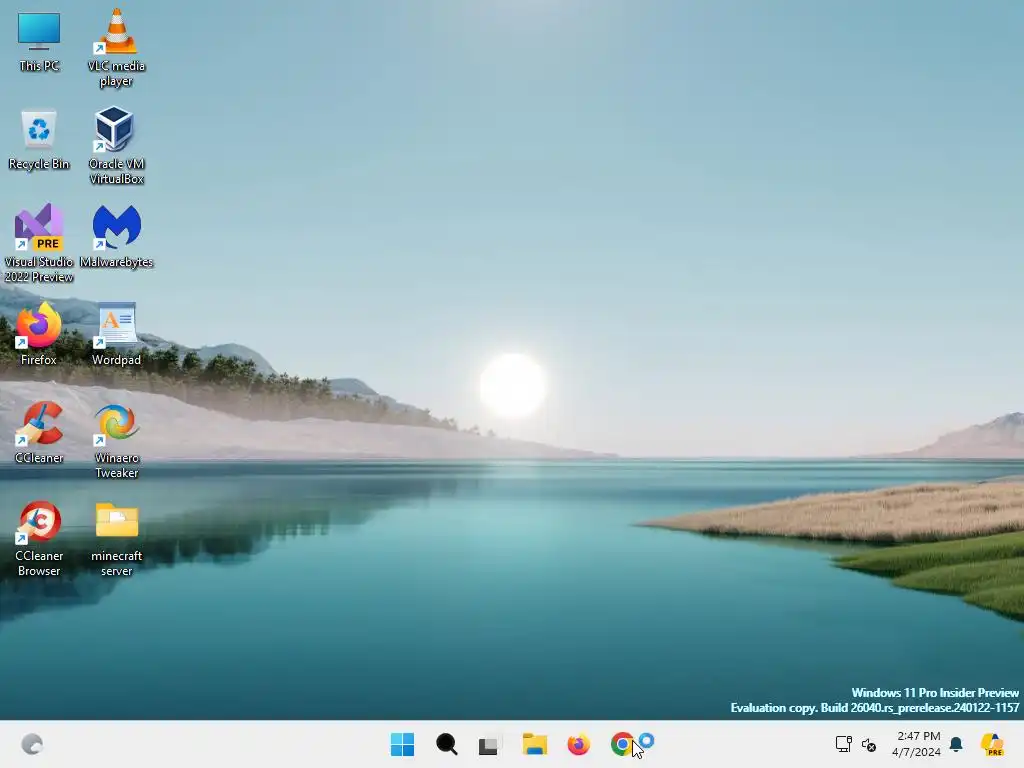The width and height of the screenshot is (1024, 768).
Task: Open Task View from the taskbar
Action: (490, 744)
